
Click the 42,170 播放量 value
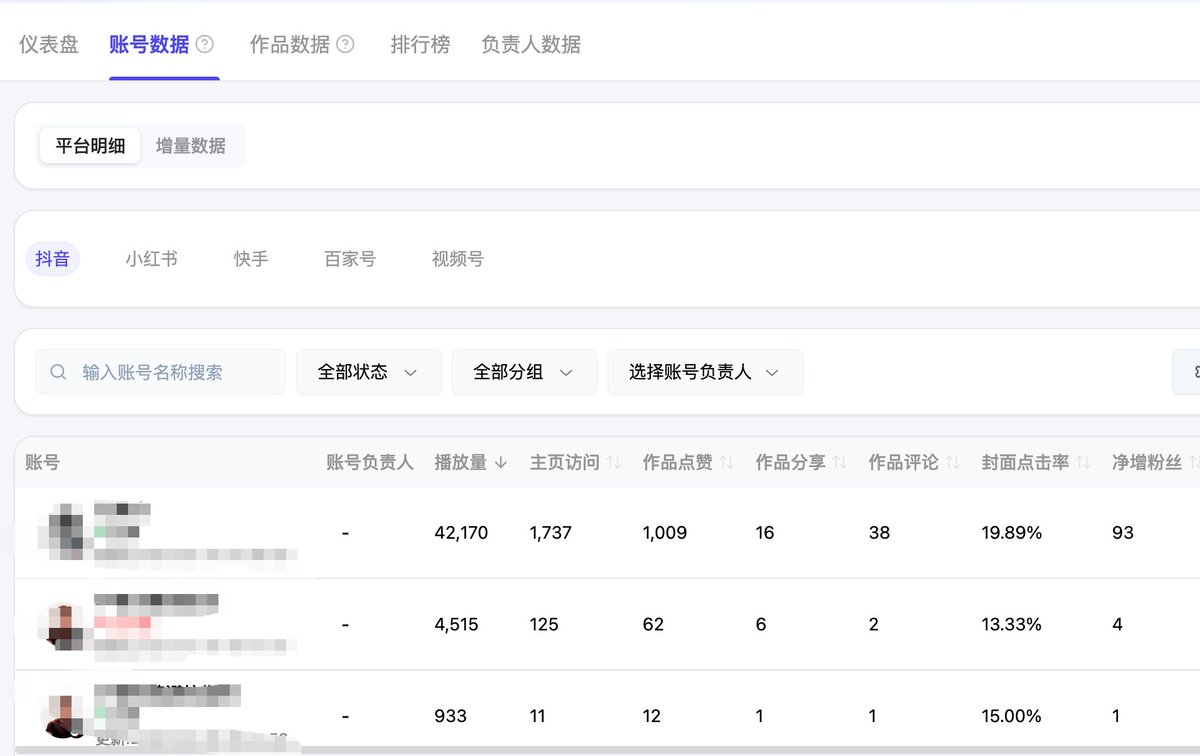(461, 533)
